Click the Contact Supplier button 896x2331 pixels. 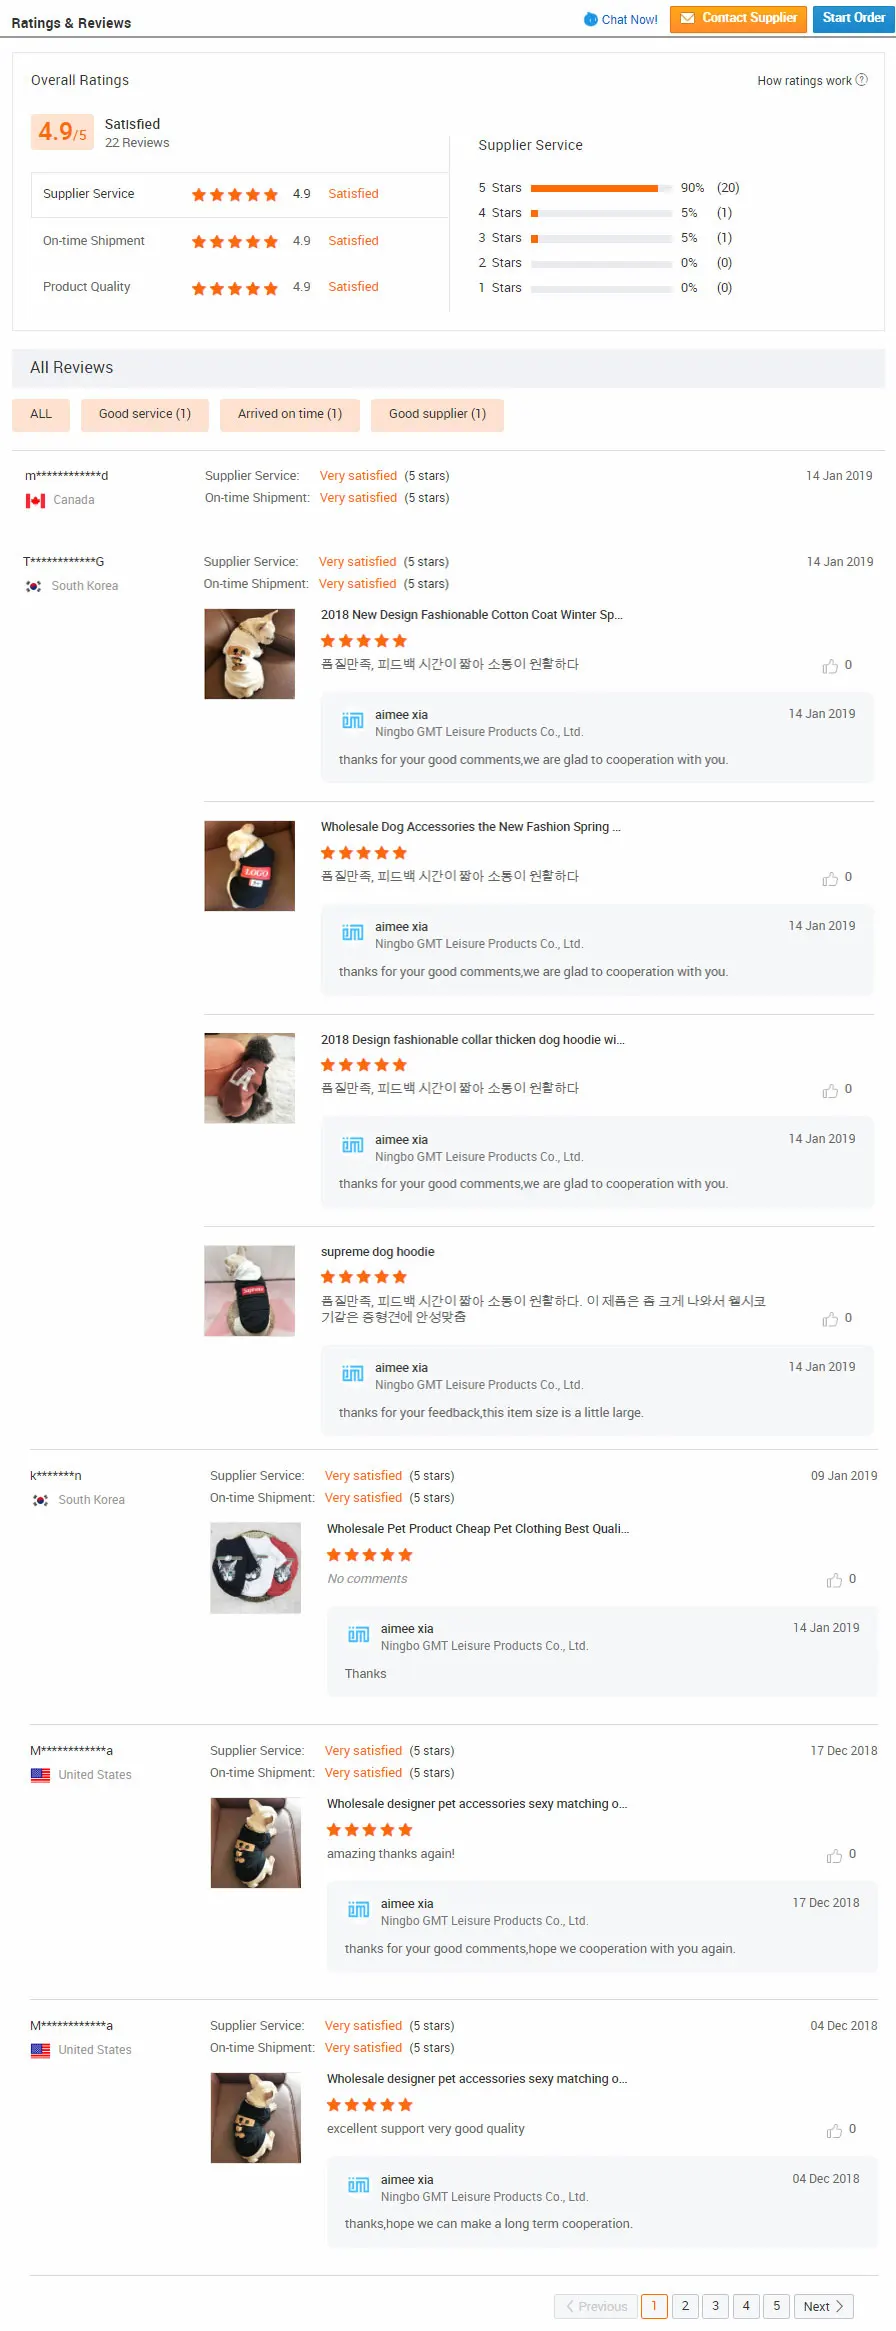(738, 18)
